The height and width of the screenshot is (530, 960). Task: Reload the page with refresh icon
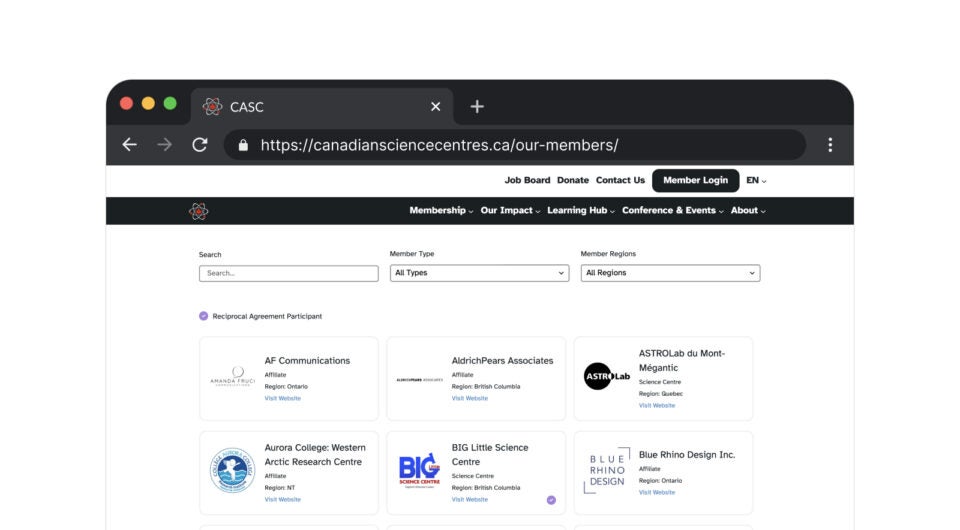[199, 145]
